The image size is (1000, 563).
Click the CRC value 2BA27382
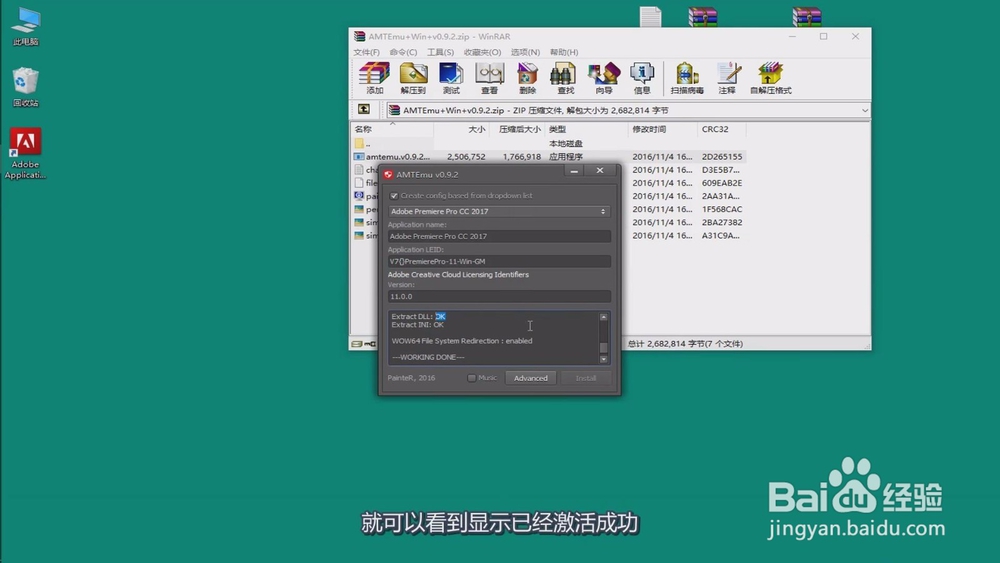point(721,223)
